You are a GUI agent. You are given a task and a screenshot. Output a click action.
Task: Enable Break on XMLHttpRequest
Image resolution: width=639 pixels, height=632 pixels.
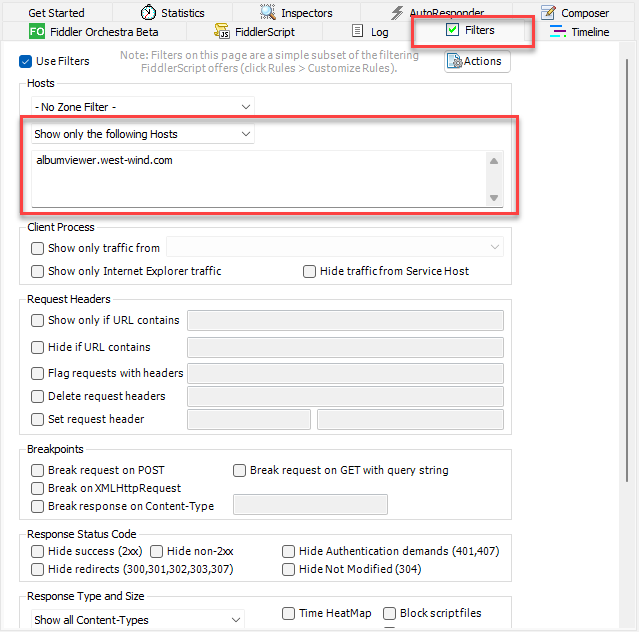(x=37, y=488)
